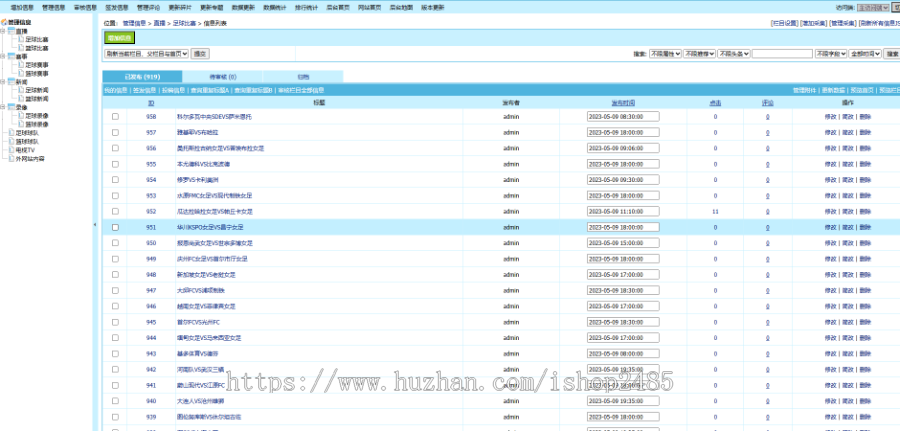Sort by the 发布时间 column header
900x431 pixels.
coord(623,103)
